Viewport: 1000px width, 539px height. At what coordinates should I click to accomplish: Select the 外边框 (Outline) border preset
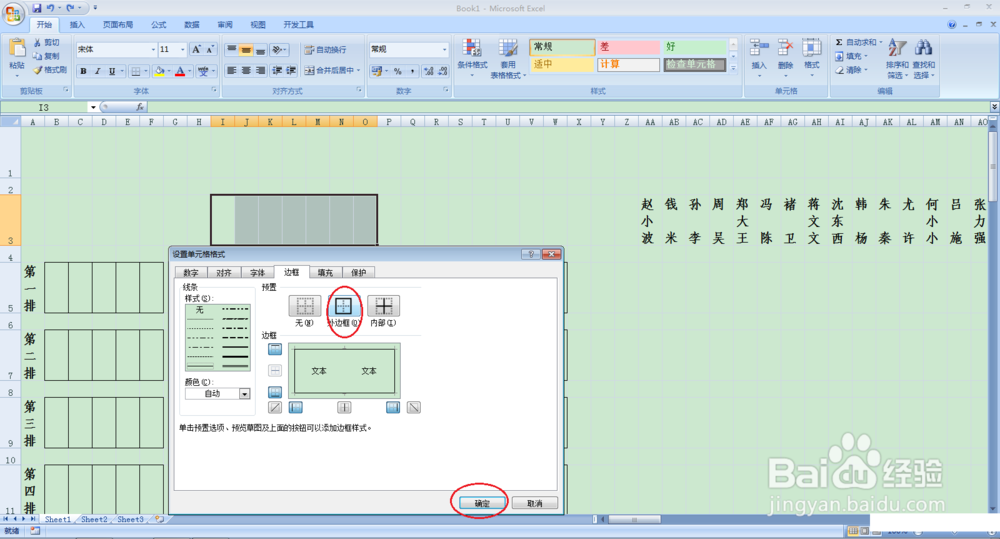point(343,306)
